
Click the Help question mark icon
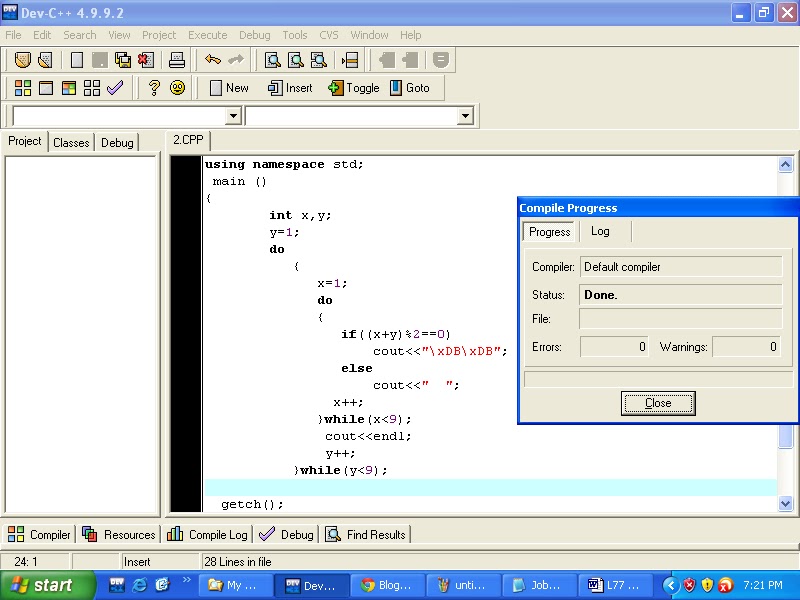(x=153, y=88)
